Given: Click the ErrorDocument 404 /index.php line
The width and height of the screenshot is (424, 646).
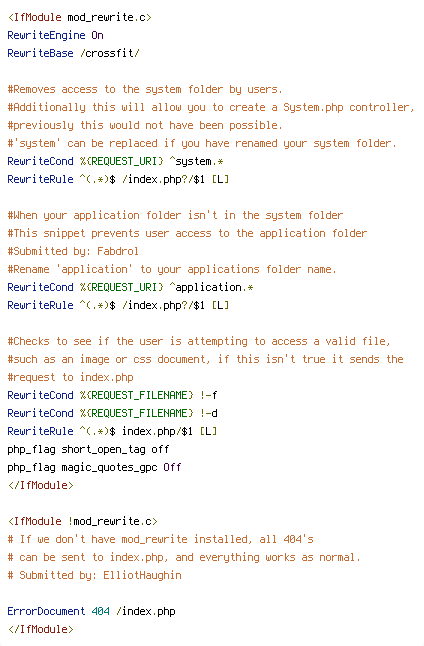Looking at the screenshot, I should (91, 611).
